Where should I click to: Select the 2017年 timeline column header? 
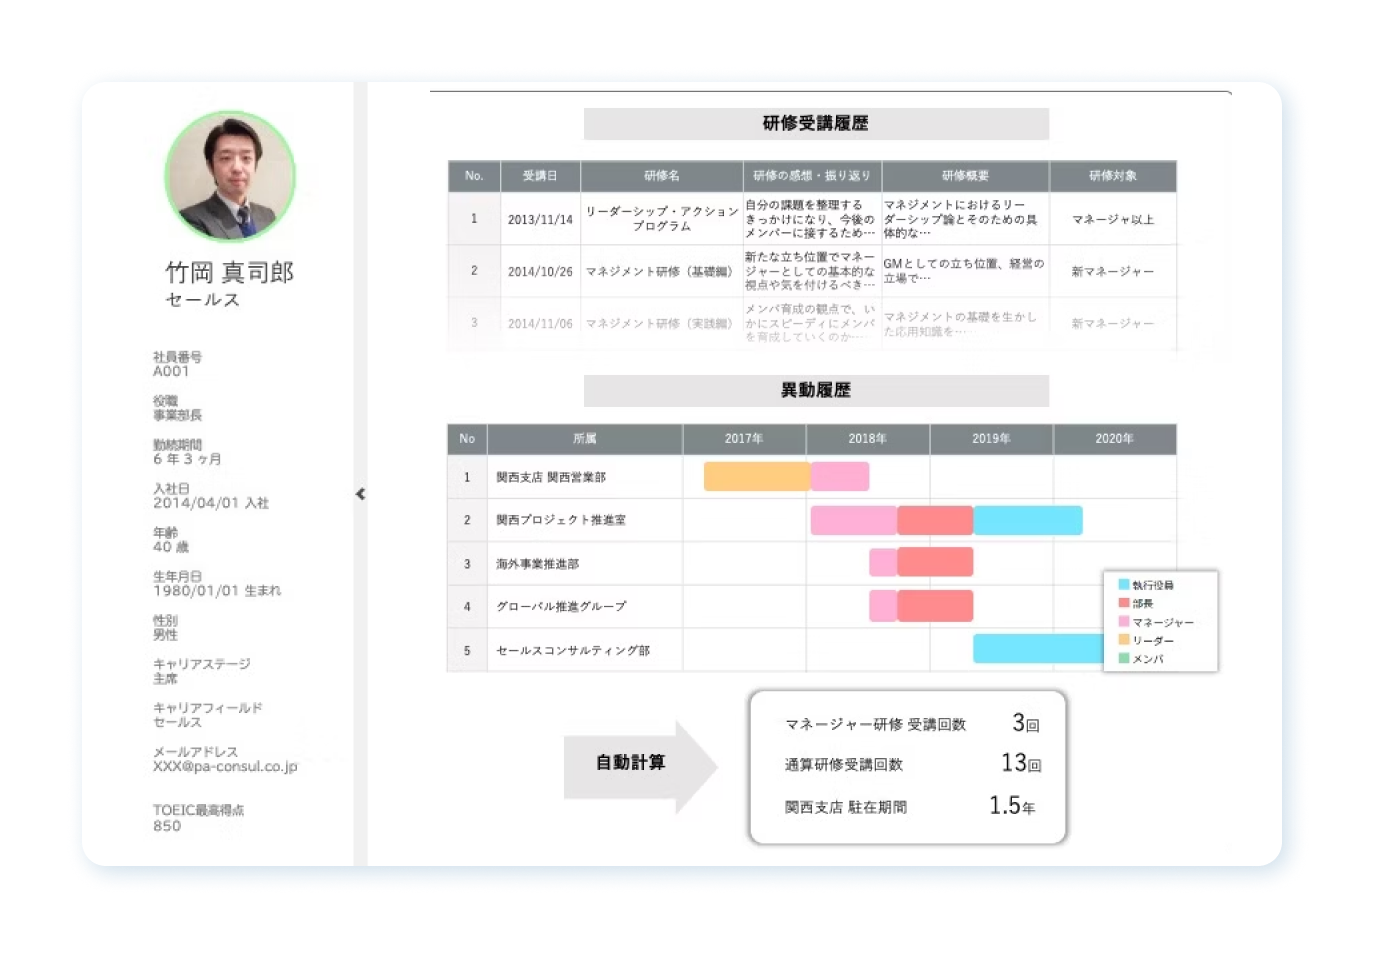[x=744, y=439]
